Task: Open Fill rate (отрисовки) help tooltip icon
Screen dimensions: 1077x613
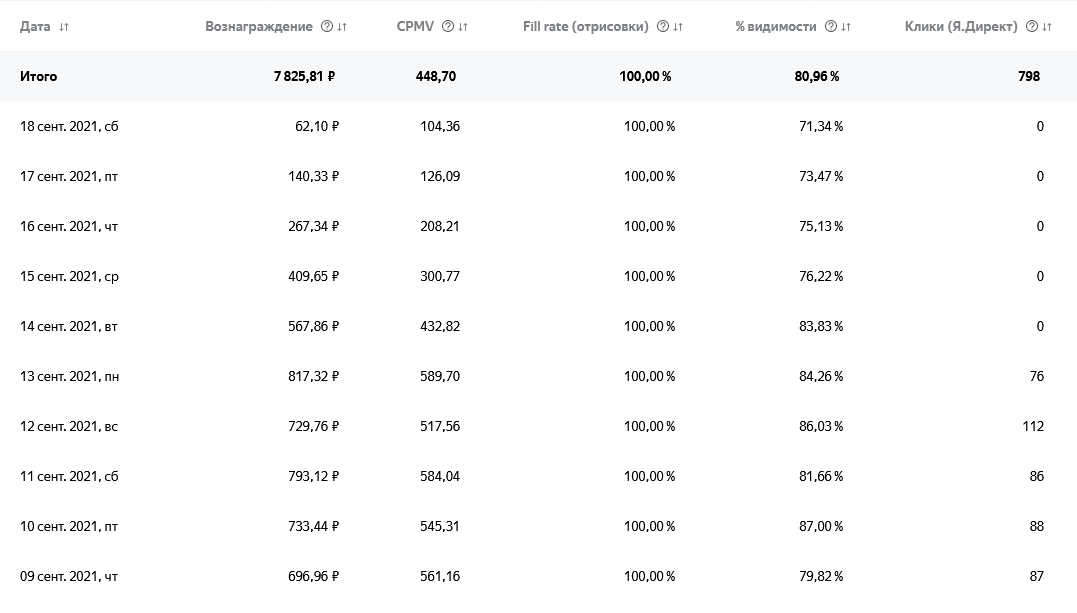Action: 663,27
